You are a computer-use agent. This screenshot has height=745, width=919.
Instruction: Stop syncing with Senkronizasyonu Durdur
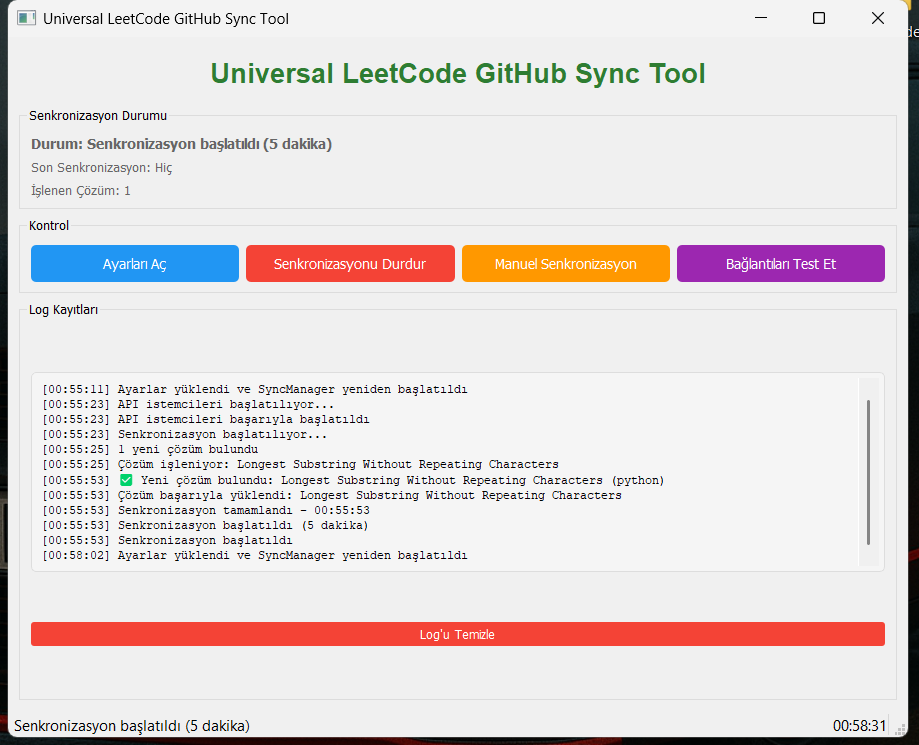350,263
